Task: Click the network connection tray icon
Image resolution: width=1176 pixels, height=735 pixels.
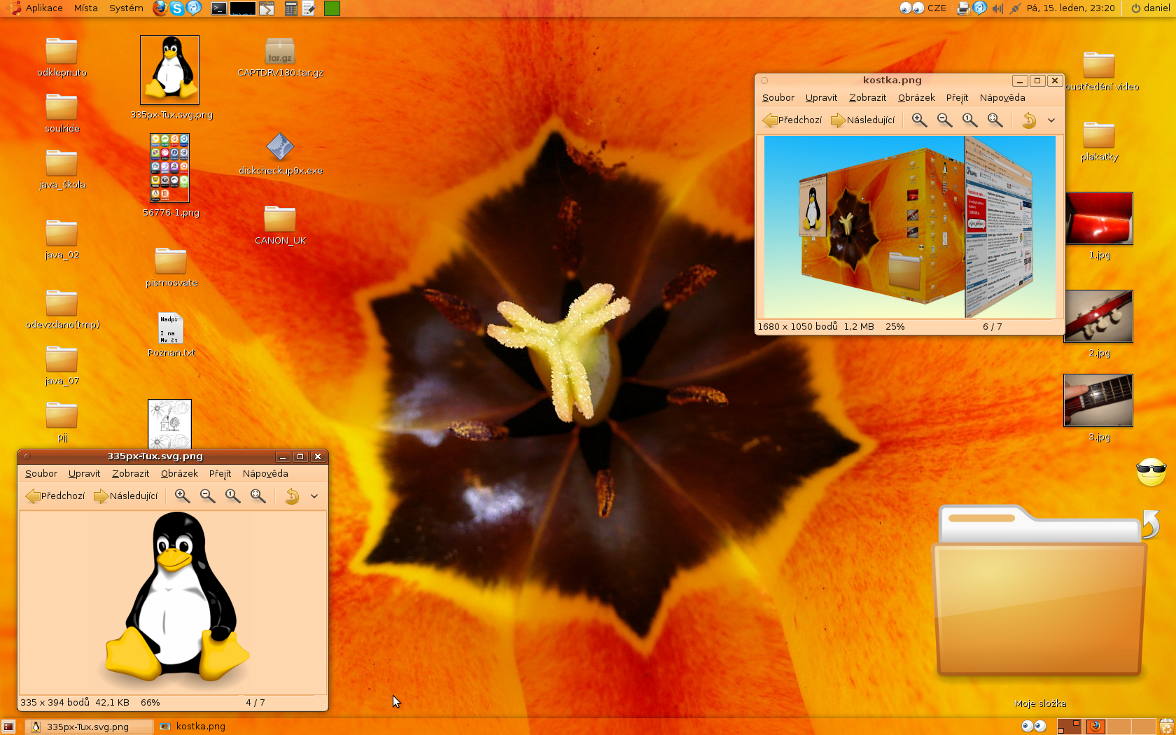Action: tap(1015, 8)
